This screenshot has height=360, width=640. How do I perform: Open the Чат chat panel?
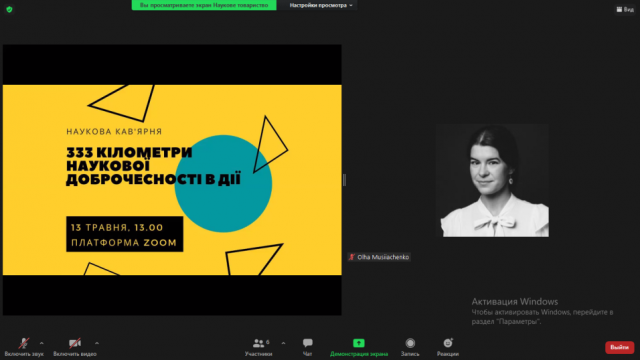point(308,347)
